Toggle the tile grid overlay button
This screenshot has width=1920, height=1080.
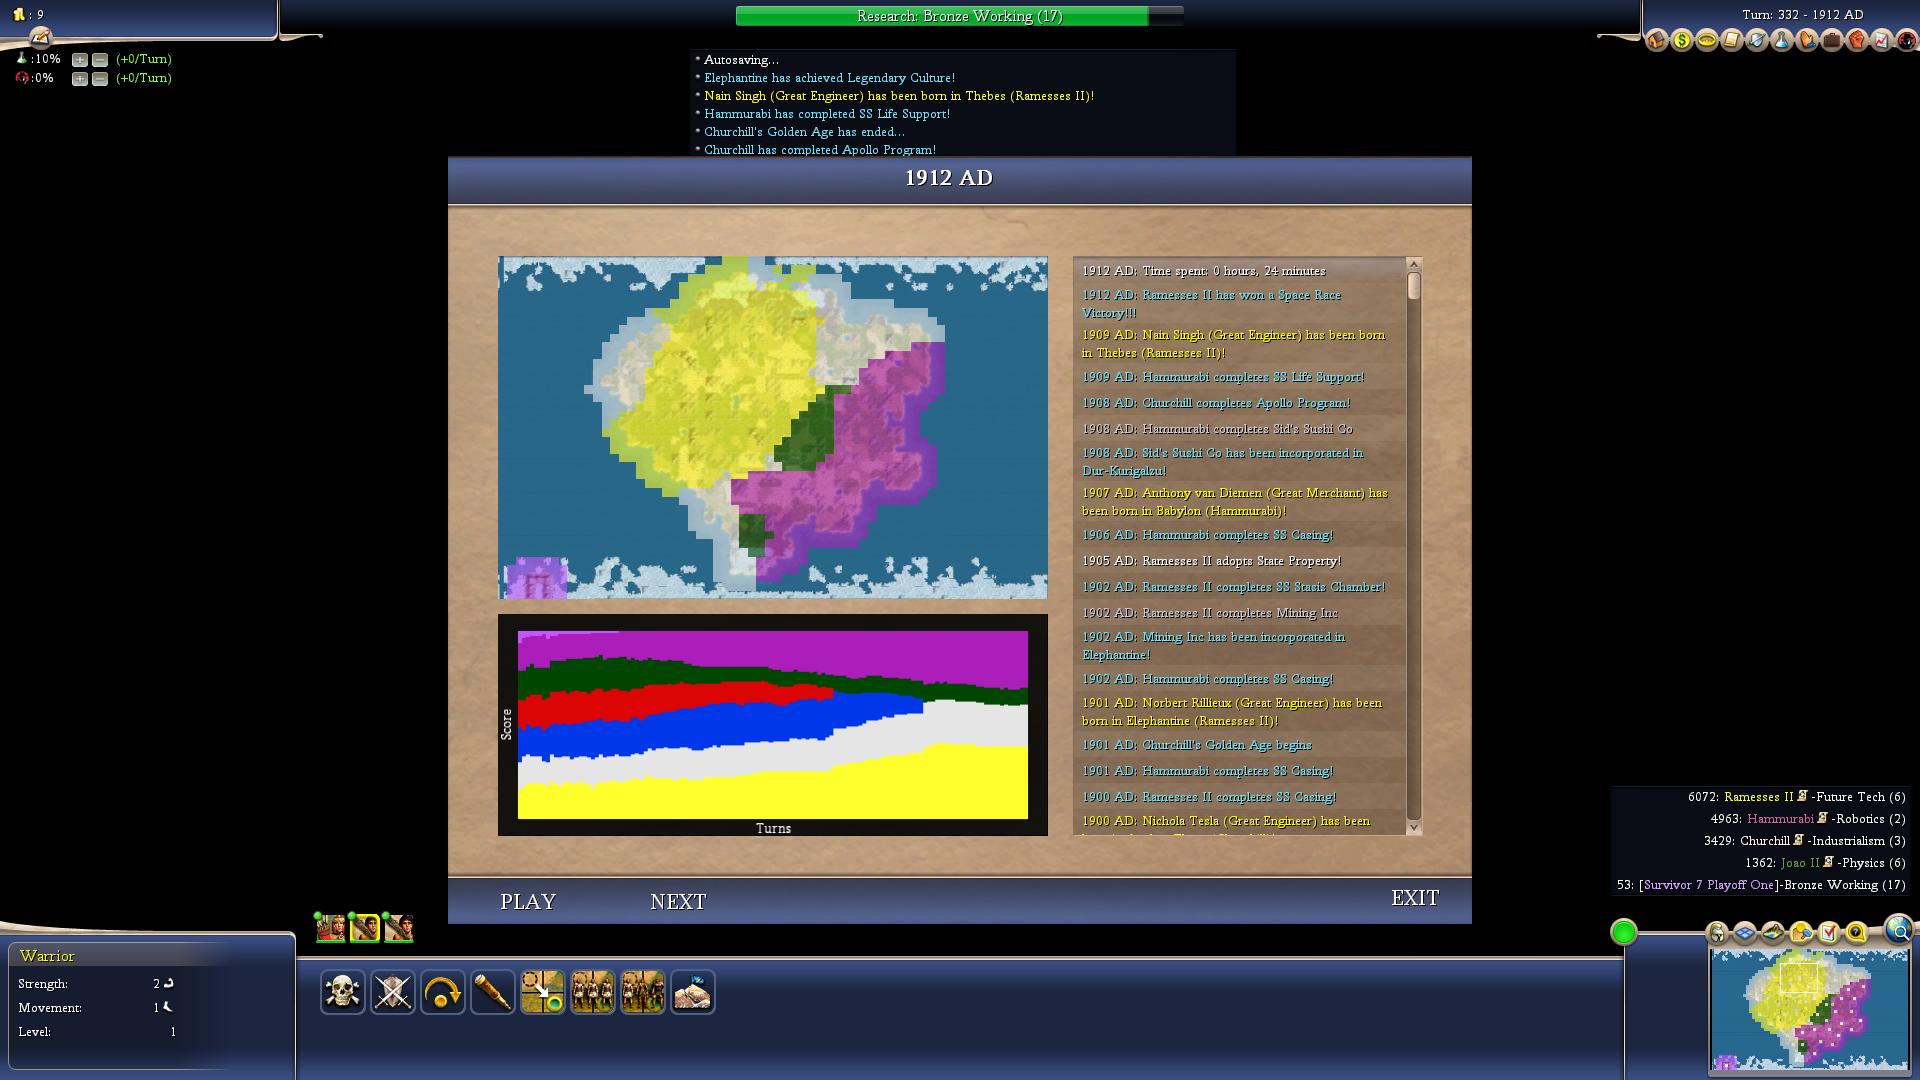point(1745,933)
